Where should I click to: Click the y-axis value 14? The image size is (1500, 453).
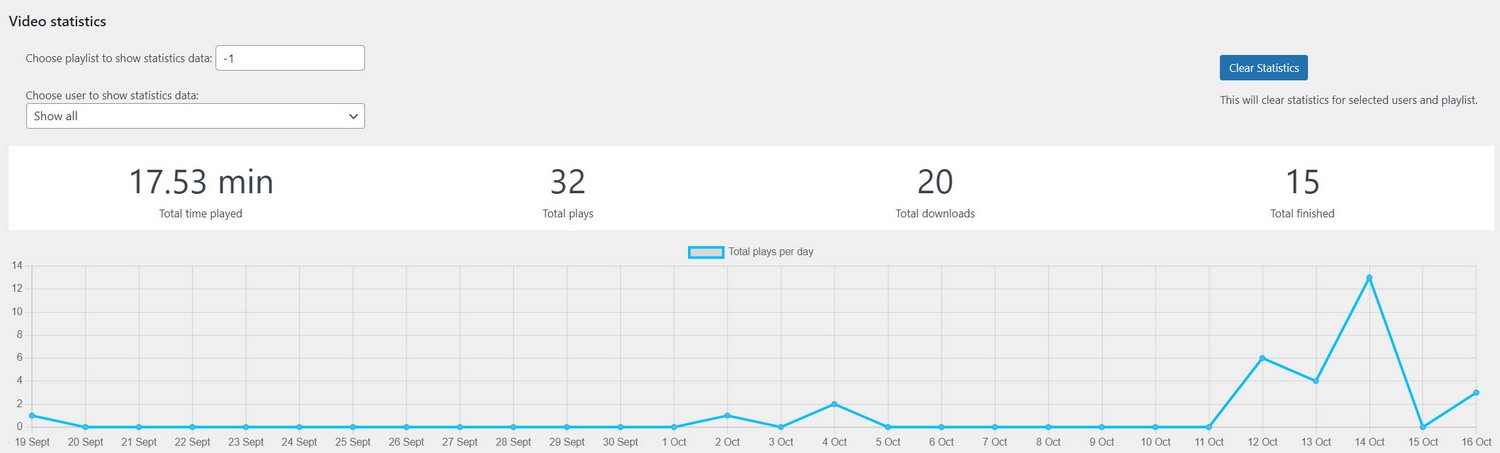click(17, 265)
